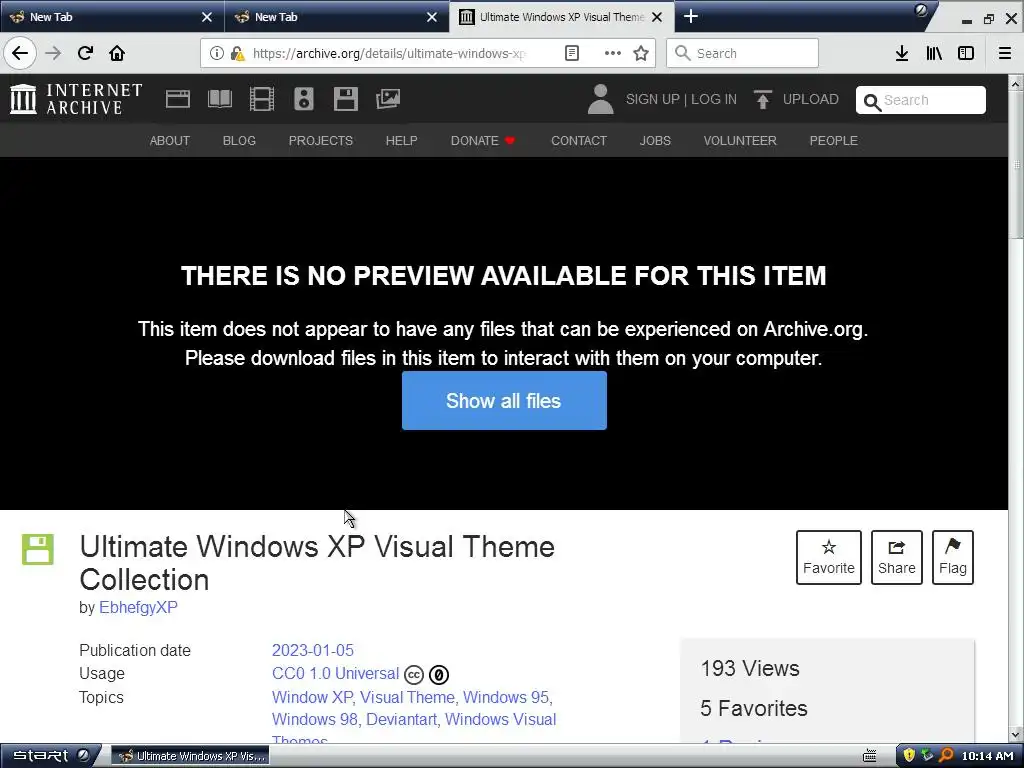Bookmark this page with the star
The width and height of the screenshot is (1024, 768).
click(x=641, y=53)
